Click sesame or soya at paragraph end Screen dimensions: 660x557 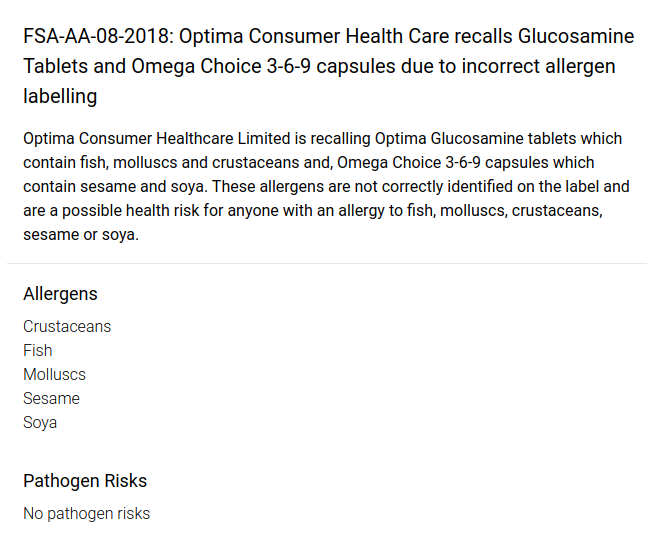click(81, 235)
